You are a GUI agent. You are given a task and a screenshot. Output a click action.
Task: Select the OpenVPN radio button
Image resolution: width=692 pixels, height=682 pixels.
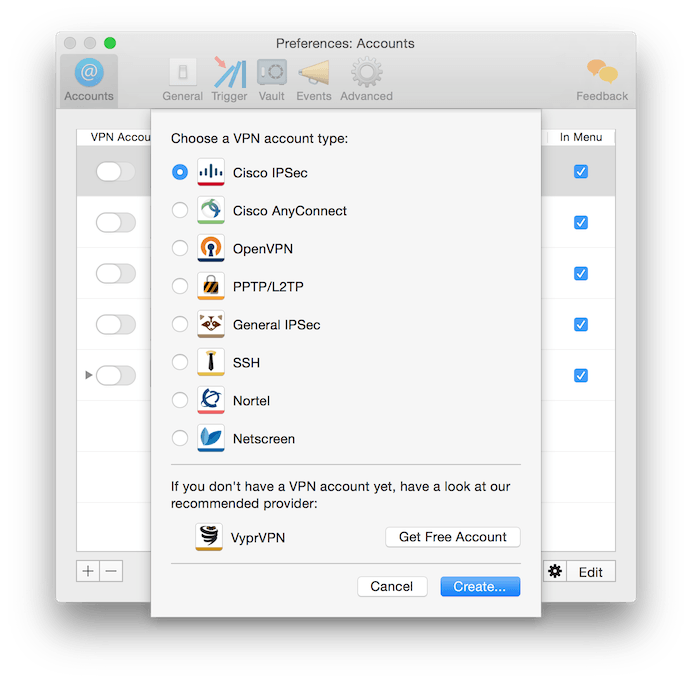tap(180, 249)
